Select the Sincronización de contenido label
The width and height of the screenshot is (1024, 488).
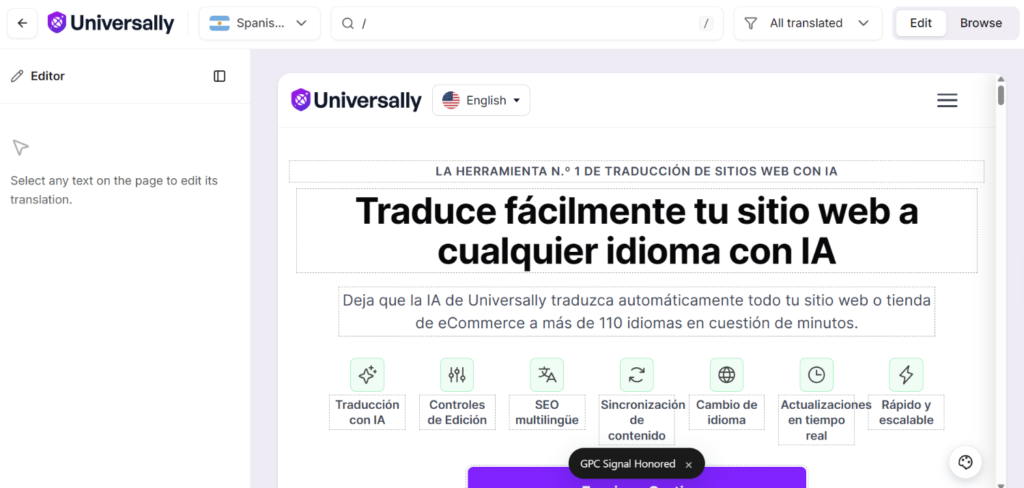coord(637,420)
